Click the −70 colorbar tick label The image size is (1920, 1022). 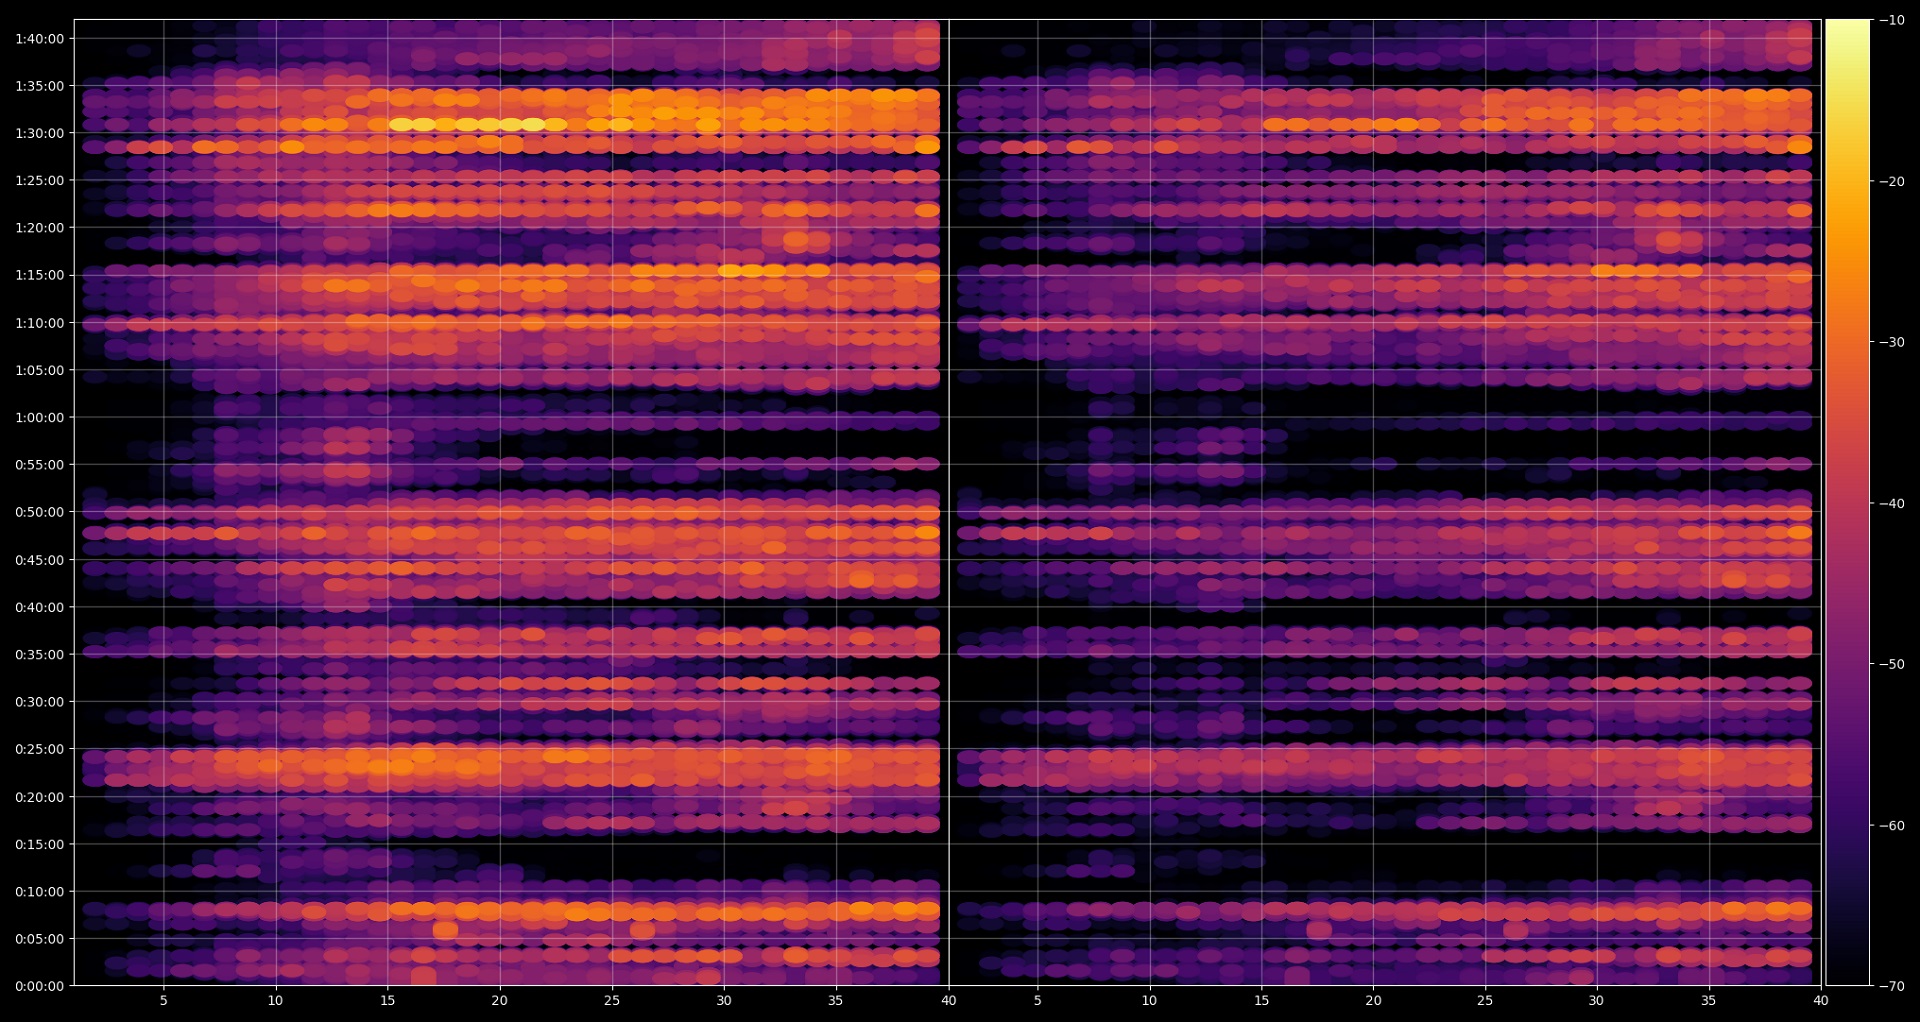click(1892, 986)
